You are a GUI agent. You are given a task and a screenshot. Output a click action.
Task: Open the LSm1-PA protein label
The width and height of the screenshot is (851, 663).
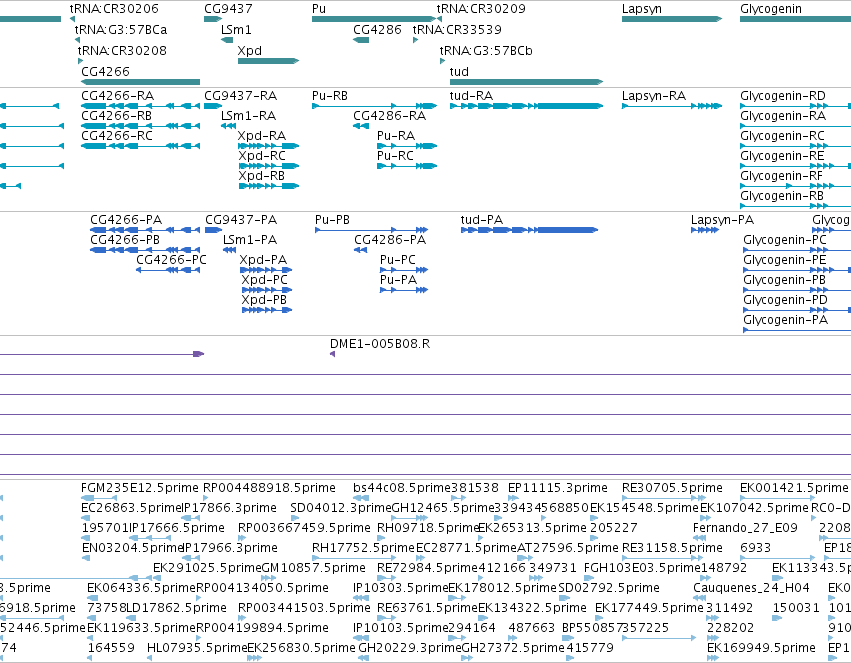point(250,240)
